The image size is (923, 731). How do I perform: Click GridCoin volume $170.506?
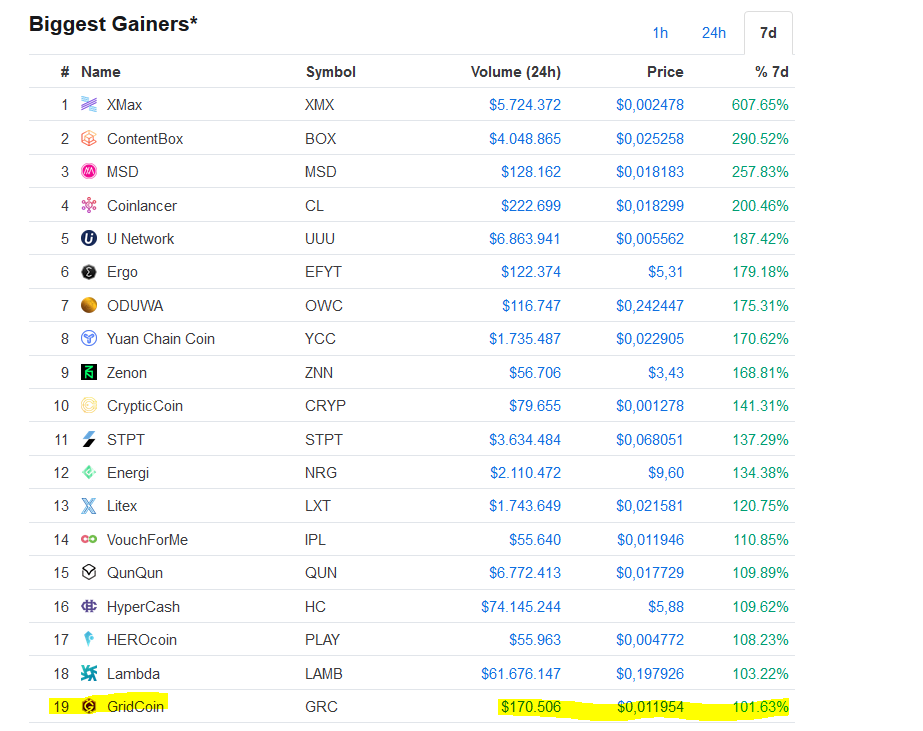point(530,706)
